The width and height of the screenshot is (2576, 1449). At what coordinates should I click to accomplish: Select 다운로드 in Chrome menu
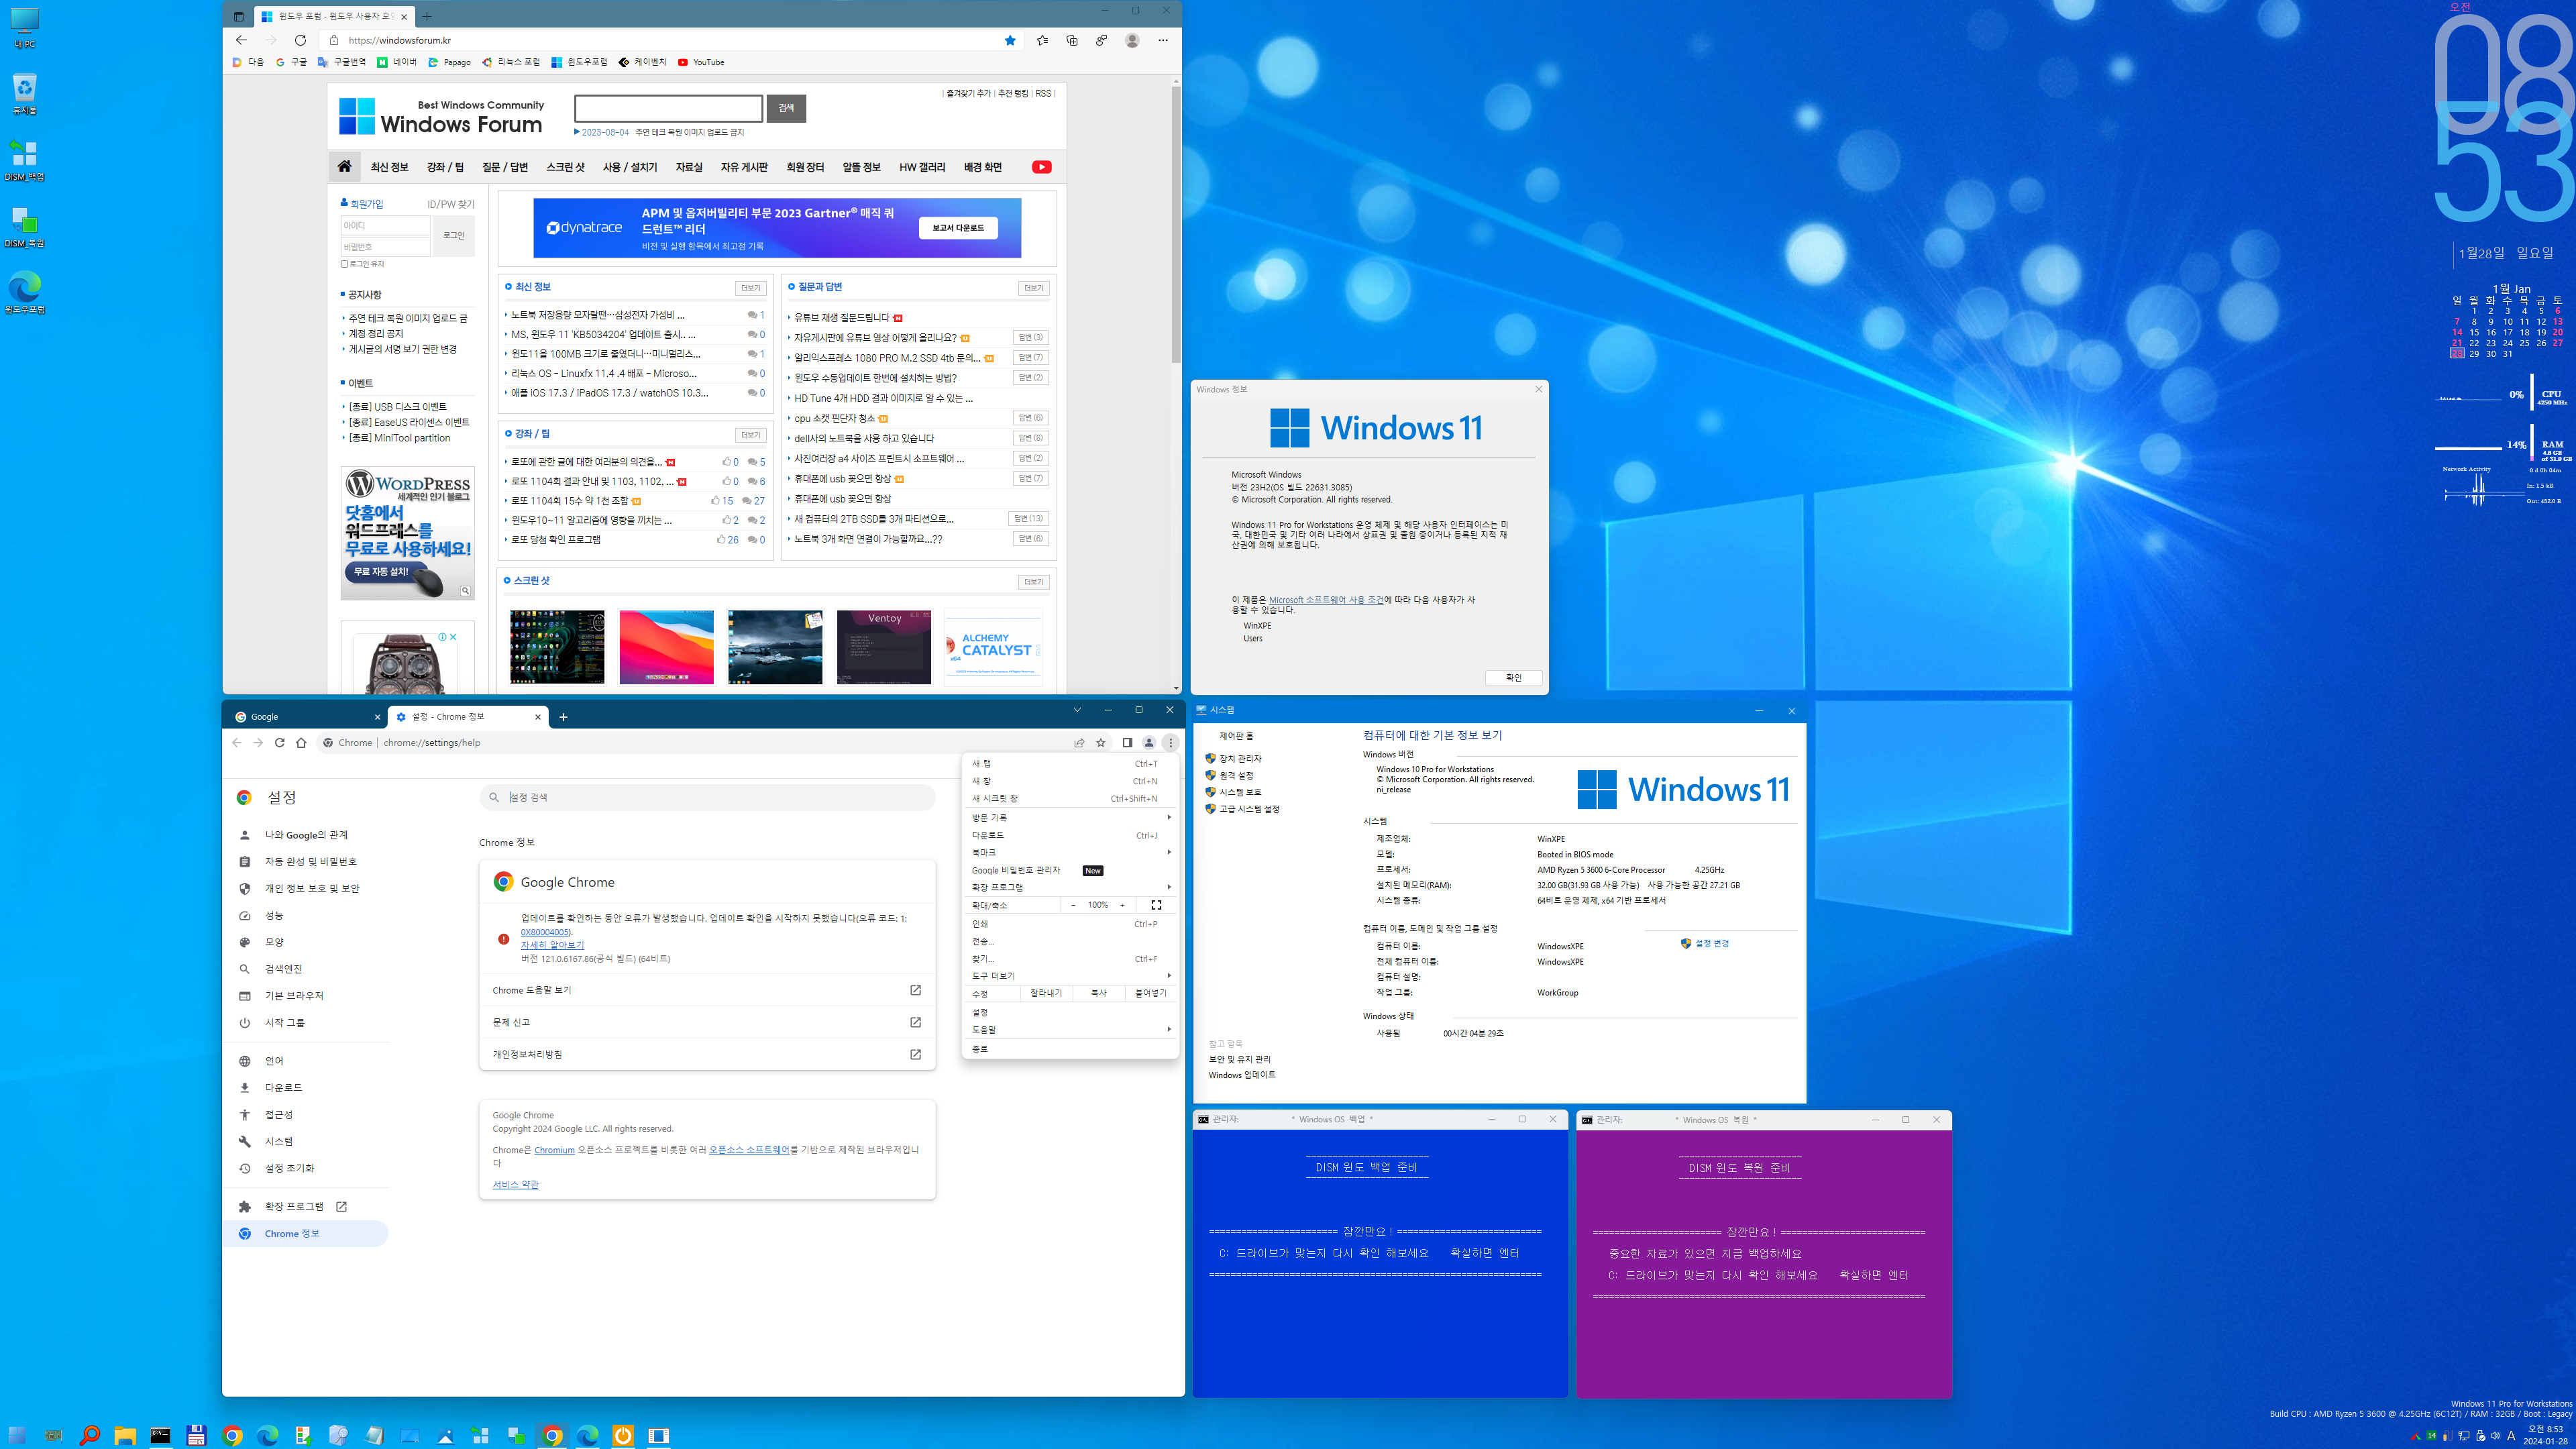click(1070, 835)
